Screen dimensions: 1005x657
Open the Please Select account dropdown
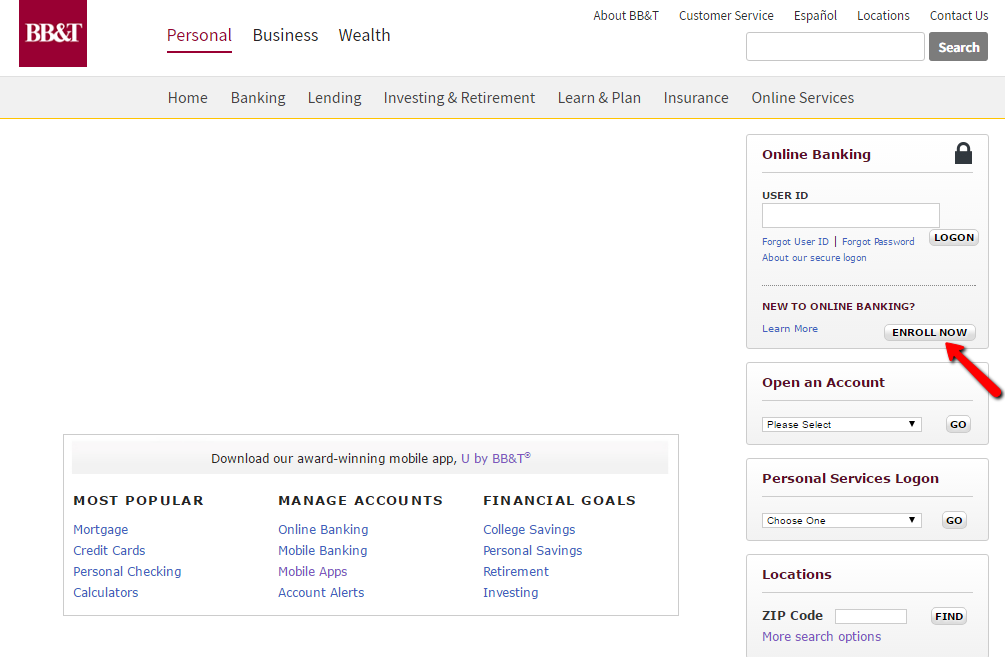(x=842, y=424)
